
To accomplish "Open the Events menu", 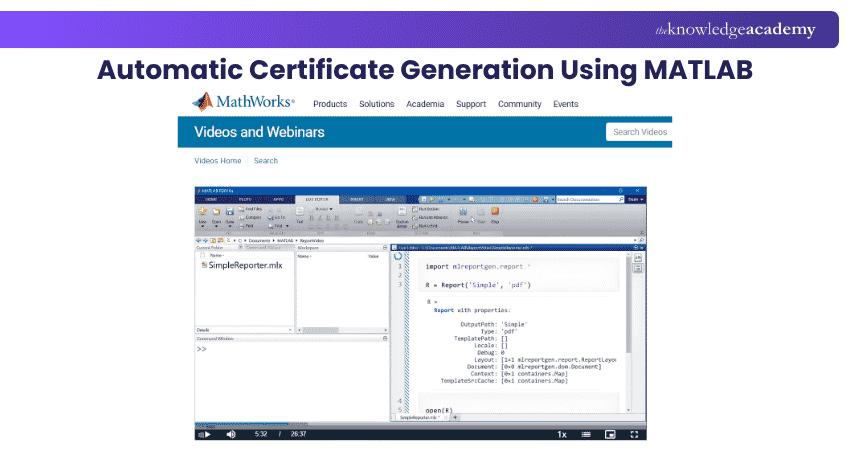I will coord(565,104).
